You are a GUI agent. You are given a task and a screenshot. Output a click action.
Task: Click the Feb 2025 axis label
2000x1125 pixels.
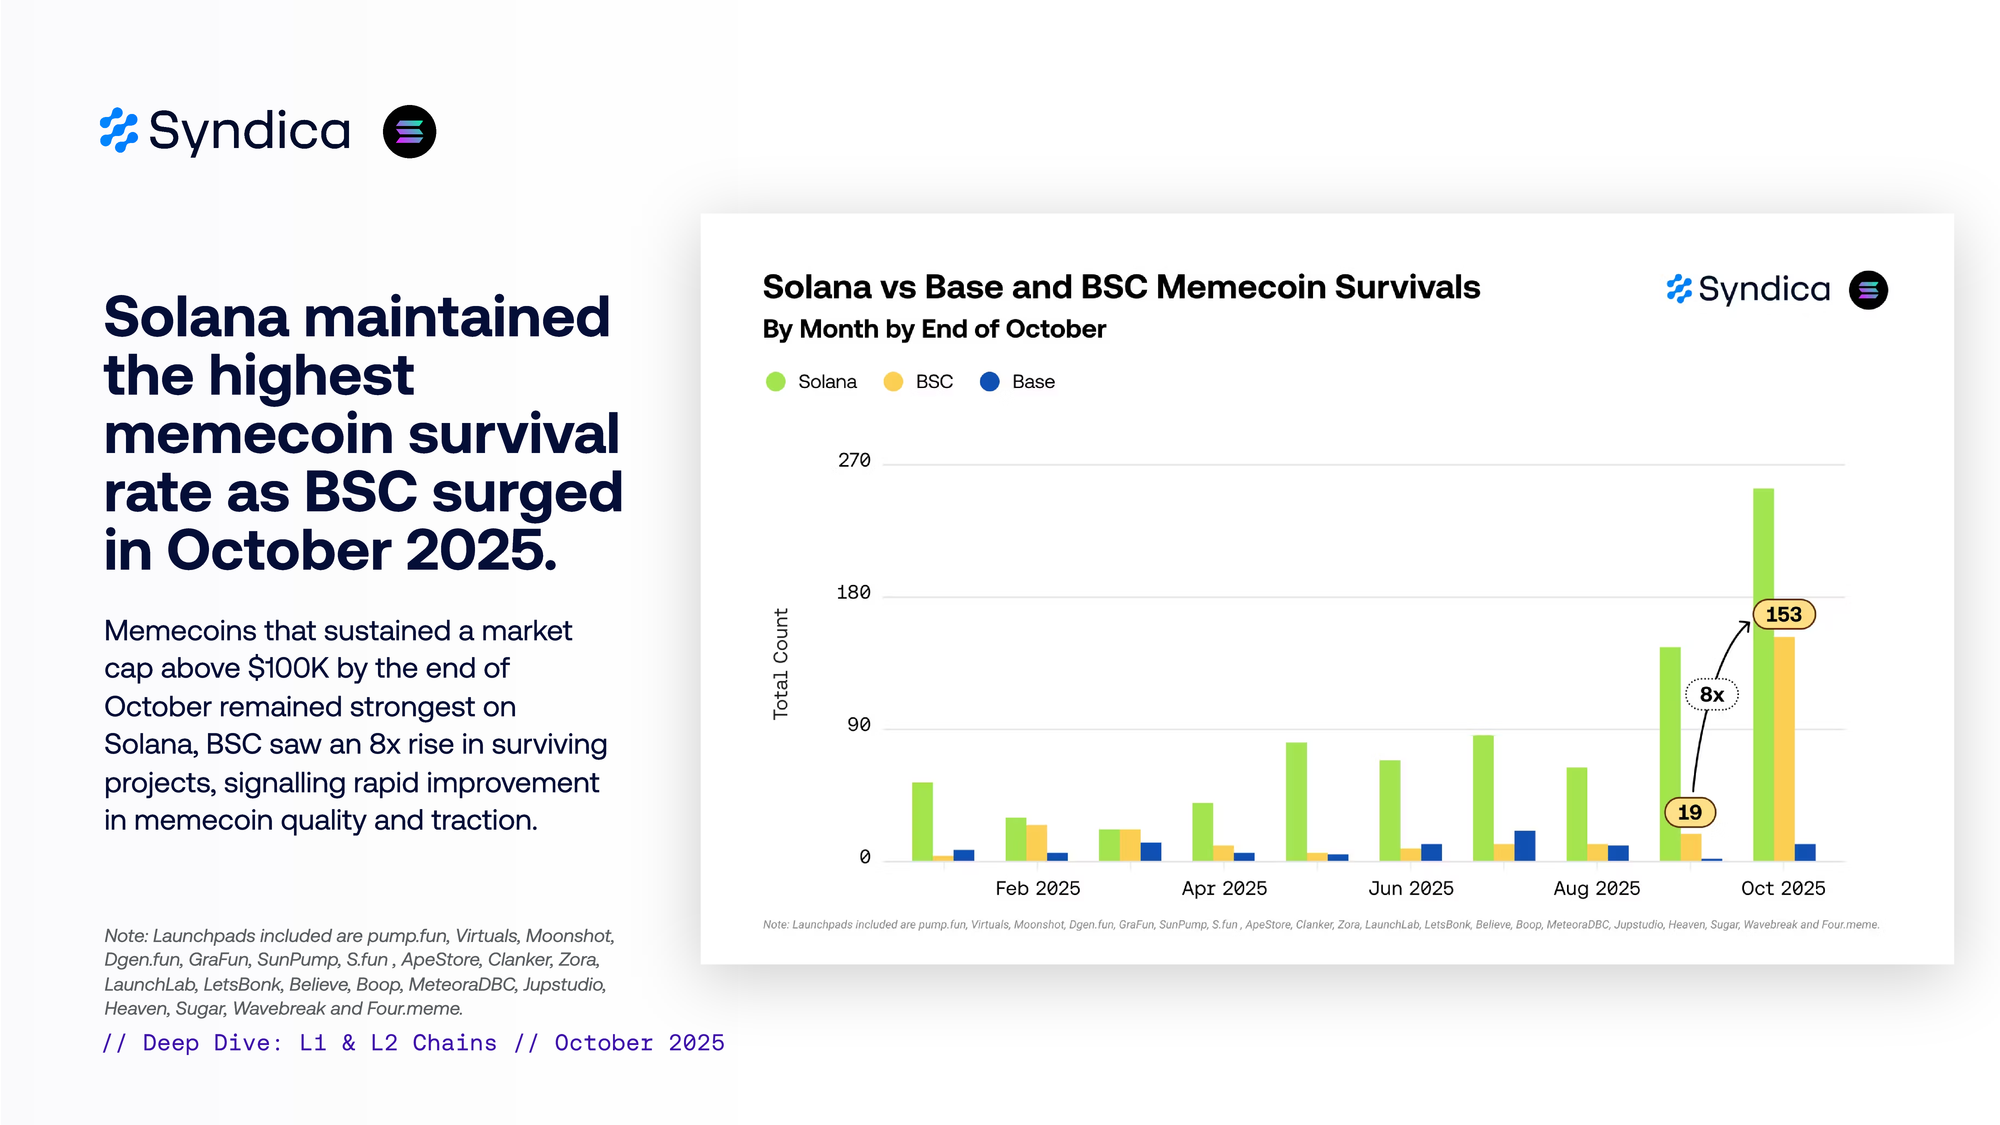click(x=1037, y=888)
